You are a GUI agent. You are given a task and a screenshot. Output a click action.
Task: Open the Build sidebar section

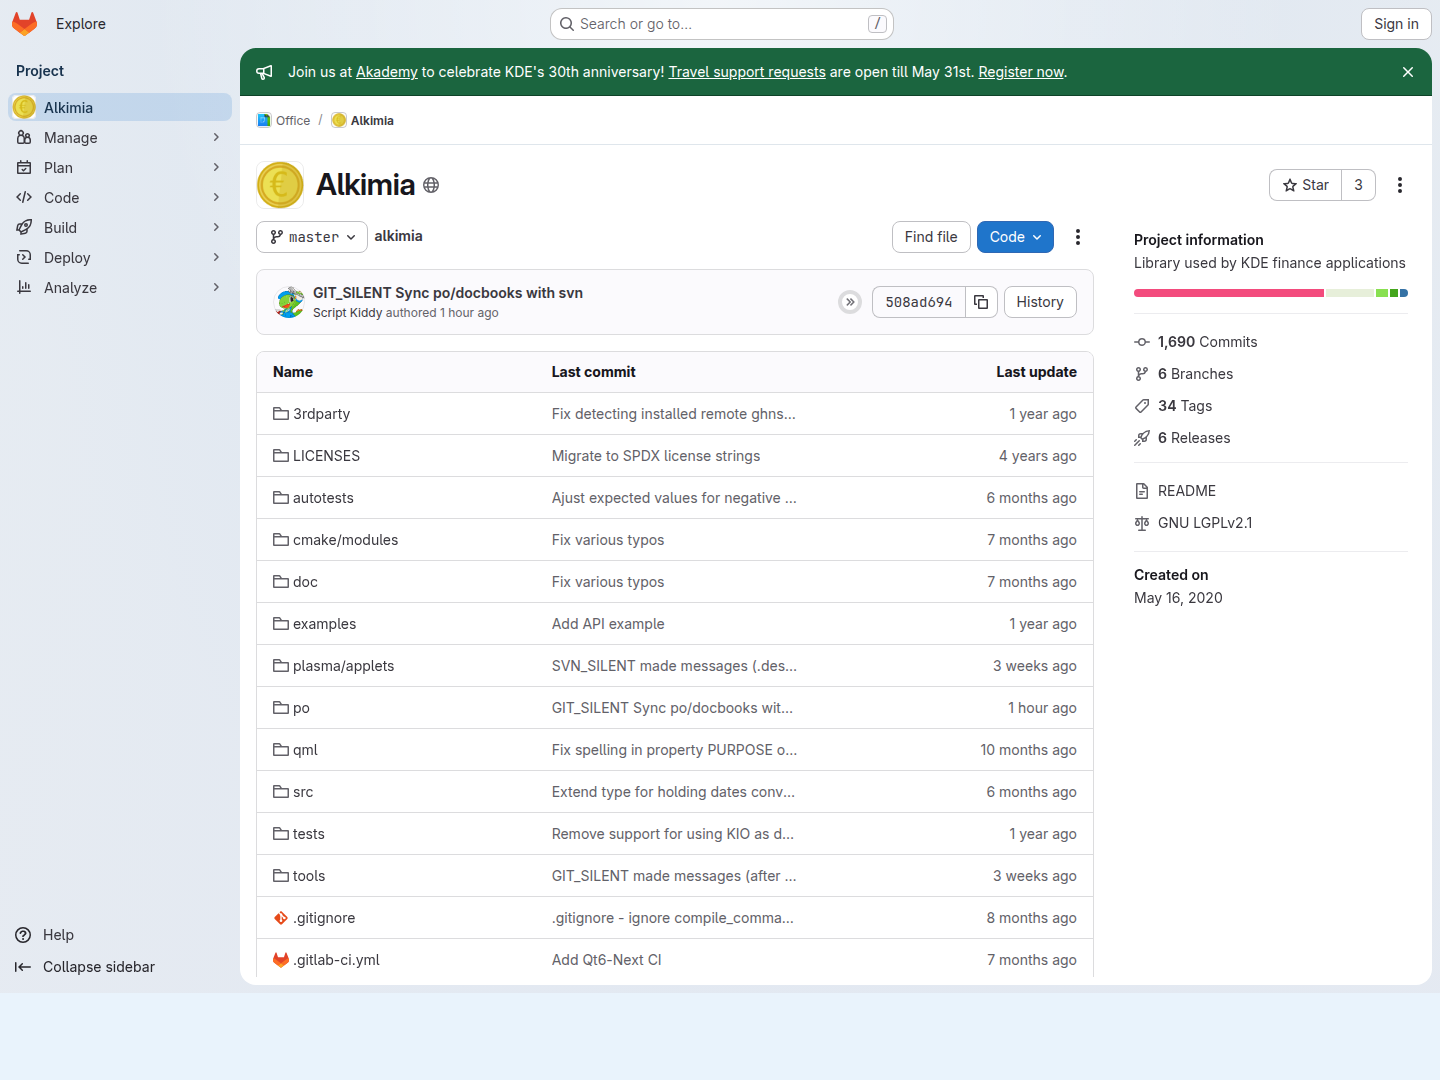click(120, 227)
